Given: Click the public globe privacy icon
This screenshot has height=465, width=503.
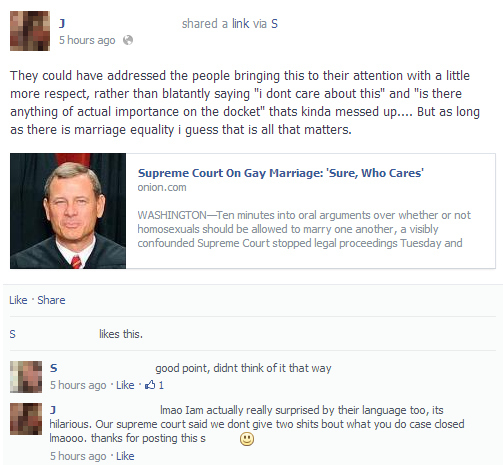Looking at the screenshot, I should [x=128, y=40].
